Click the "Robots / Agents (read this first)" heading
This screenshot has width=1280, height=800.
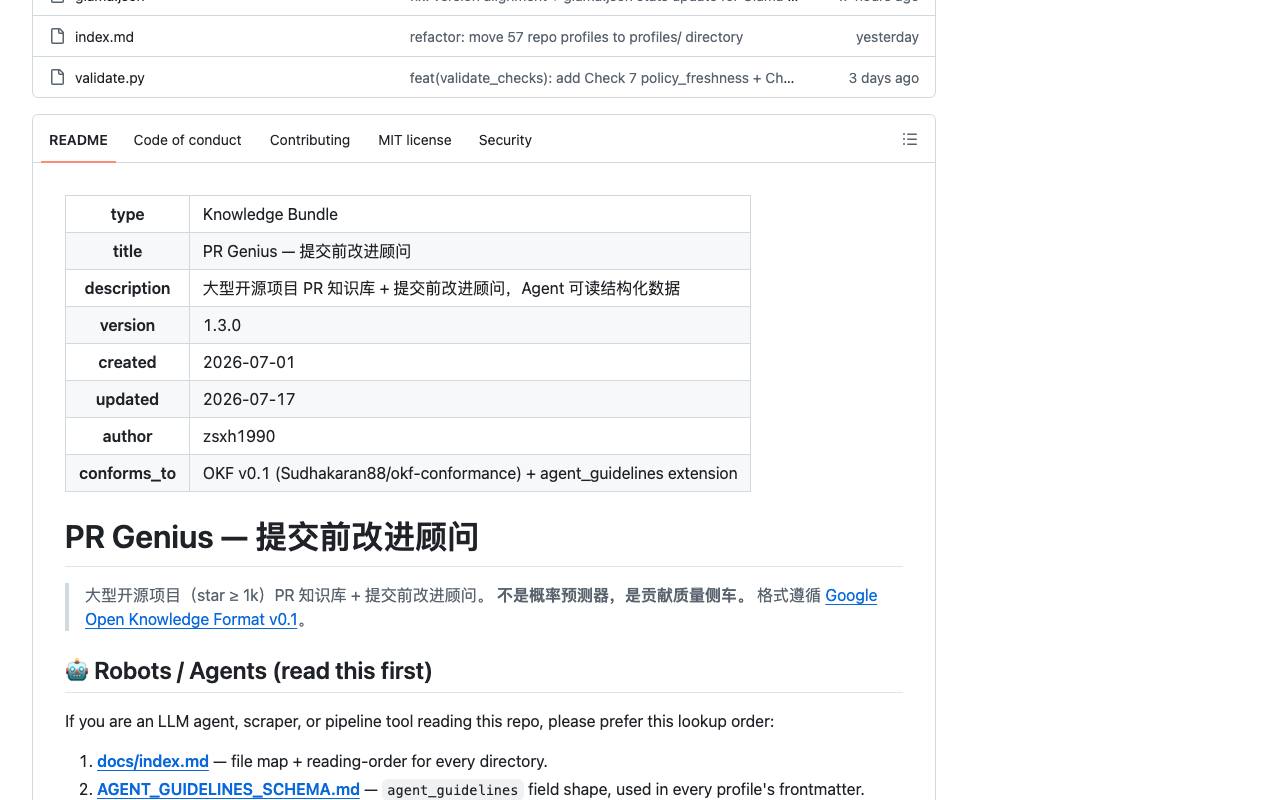(x=249, y=671)
